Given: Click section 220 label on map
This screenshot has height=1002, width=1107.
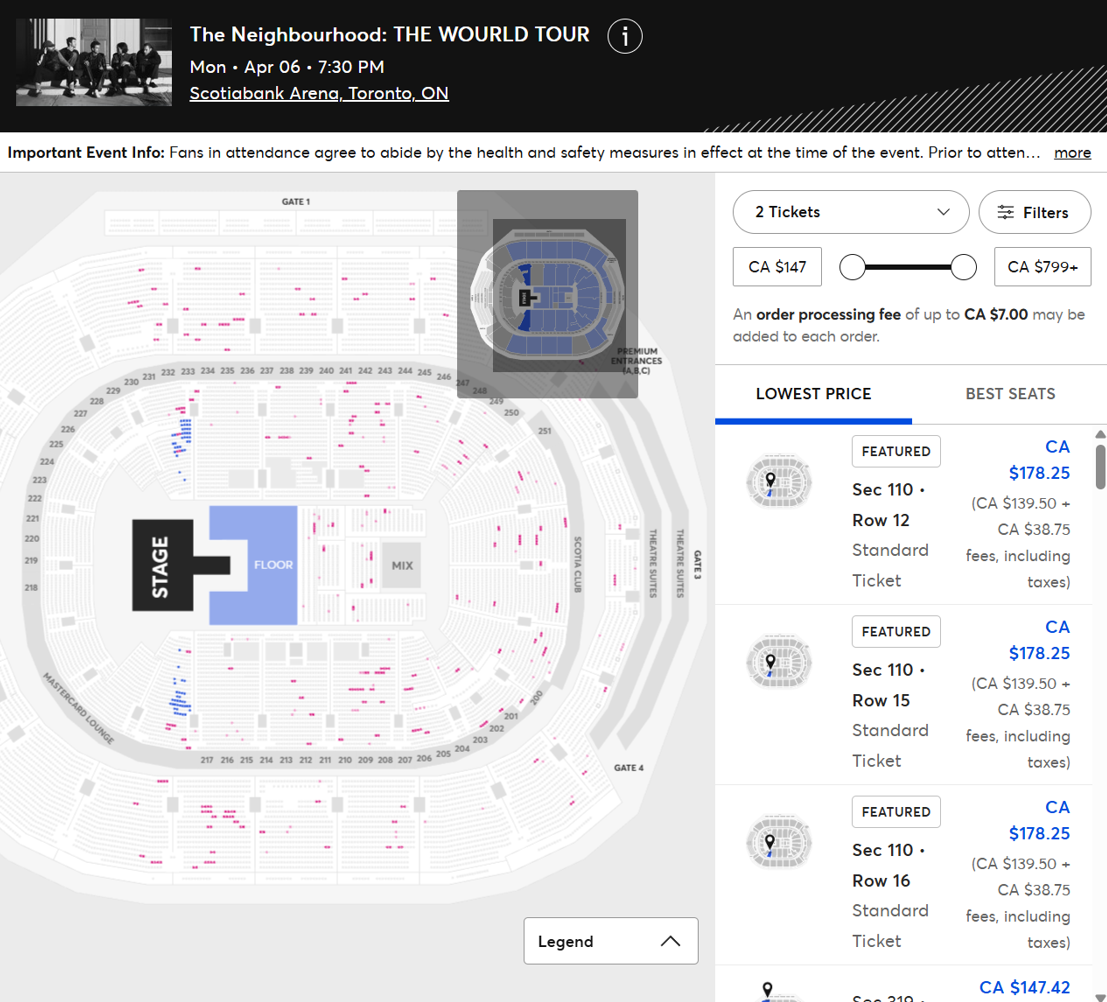Looking at the screenshot, I should point(32,539).
